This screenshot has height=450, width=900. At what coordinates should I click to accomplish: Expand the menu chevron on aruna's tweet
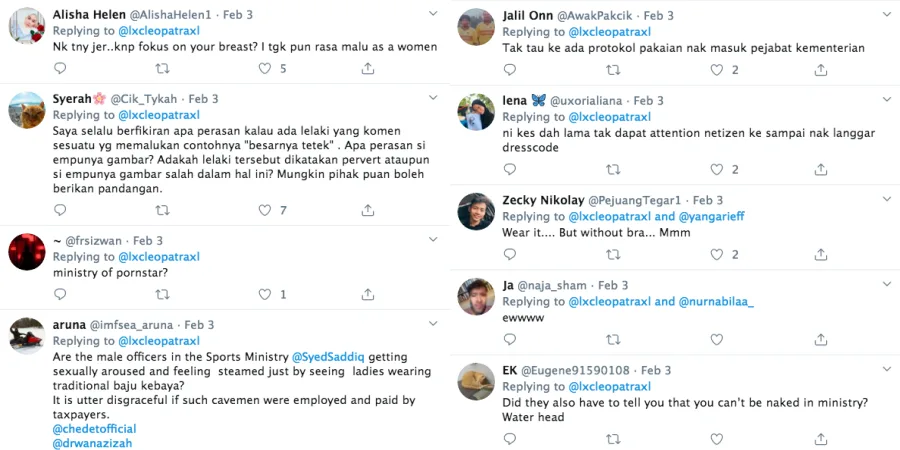(x=432, y=325)
